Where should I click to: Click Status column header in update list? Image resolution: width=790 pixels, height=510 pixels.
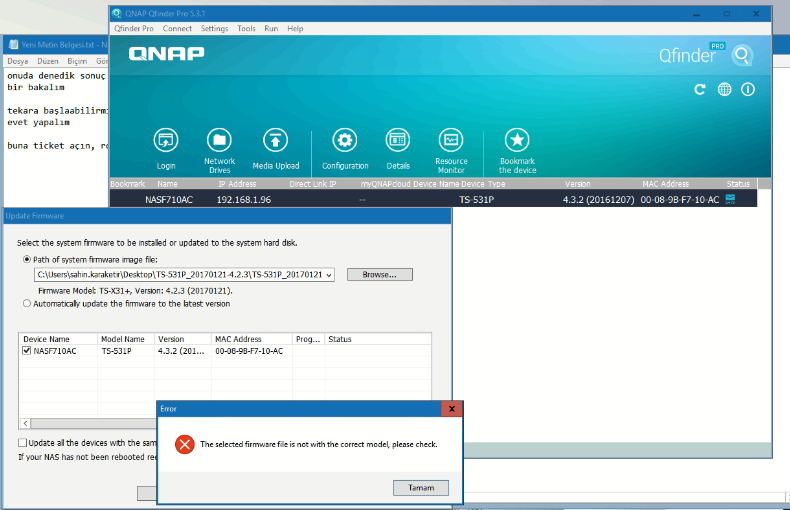378,339
